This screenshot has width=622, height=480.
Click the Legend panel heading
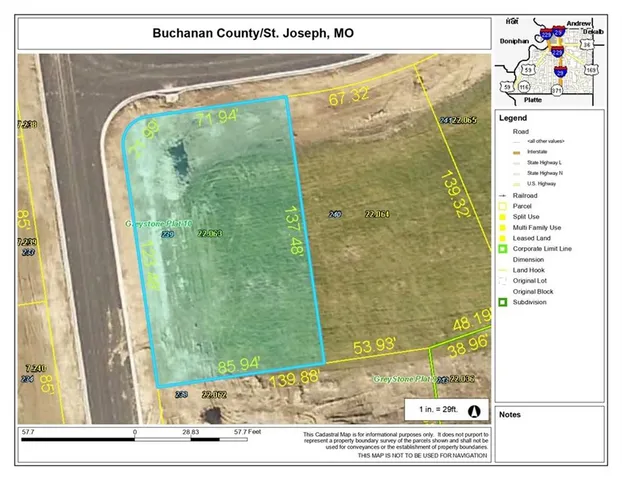pyautogui.click(x=514, y=118)
